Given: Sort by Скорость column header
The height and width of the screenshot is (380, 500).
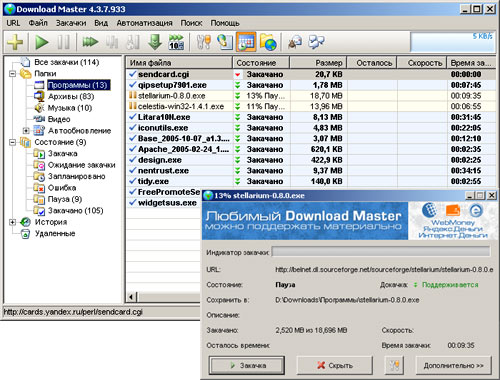Looking at the screenshot, I should (422, 62).
